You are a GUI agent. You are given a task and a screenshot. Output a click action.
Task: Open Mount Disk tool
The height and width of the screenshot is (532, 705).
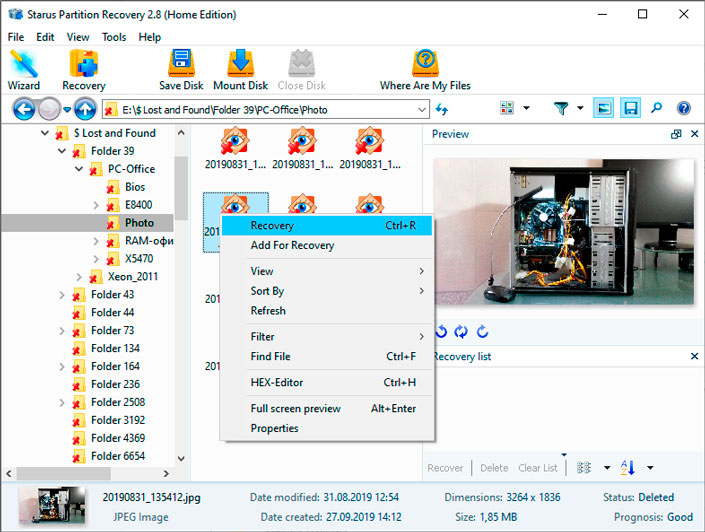pos(241,70)
